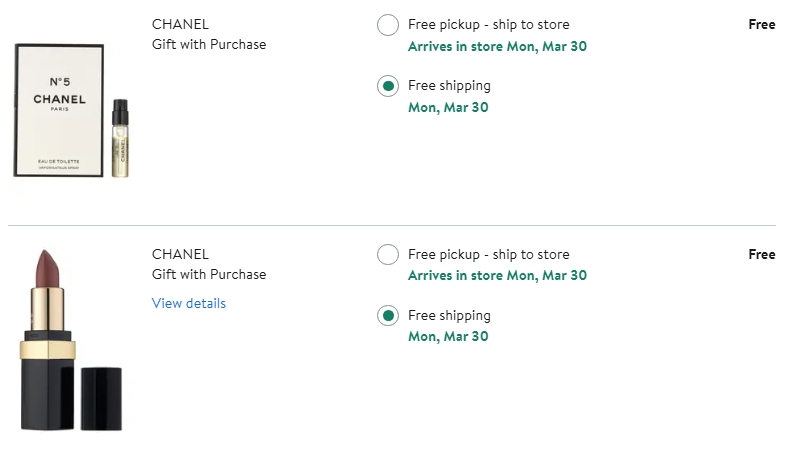785x452 pixels.
Task: Select free shipping radio for perfume sample
Action: (388, 86)
